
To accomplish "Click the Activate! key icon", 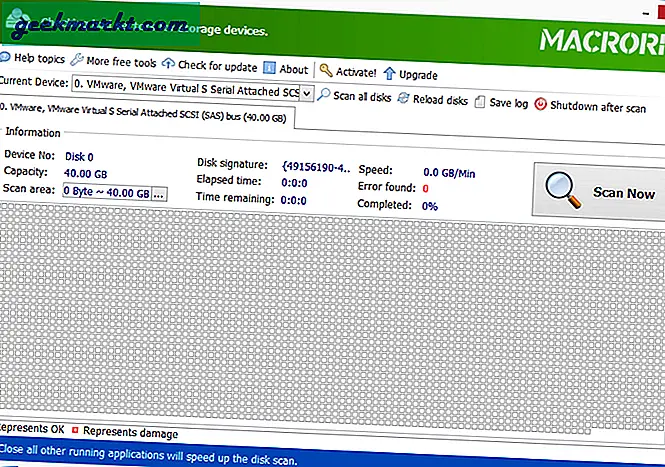I will click(x=326, y=71).
